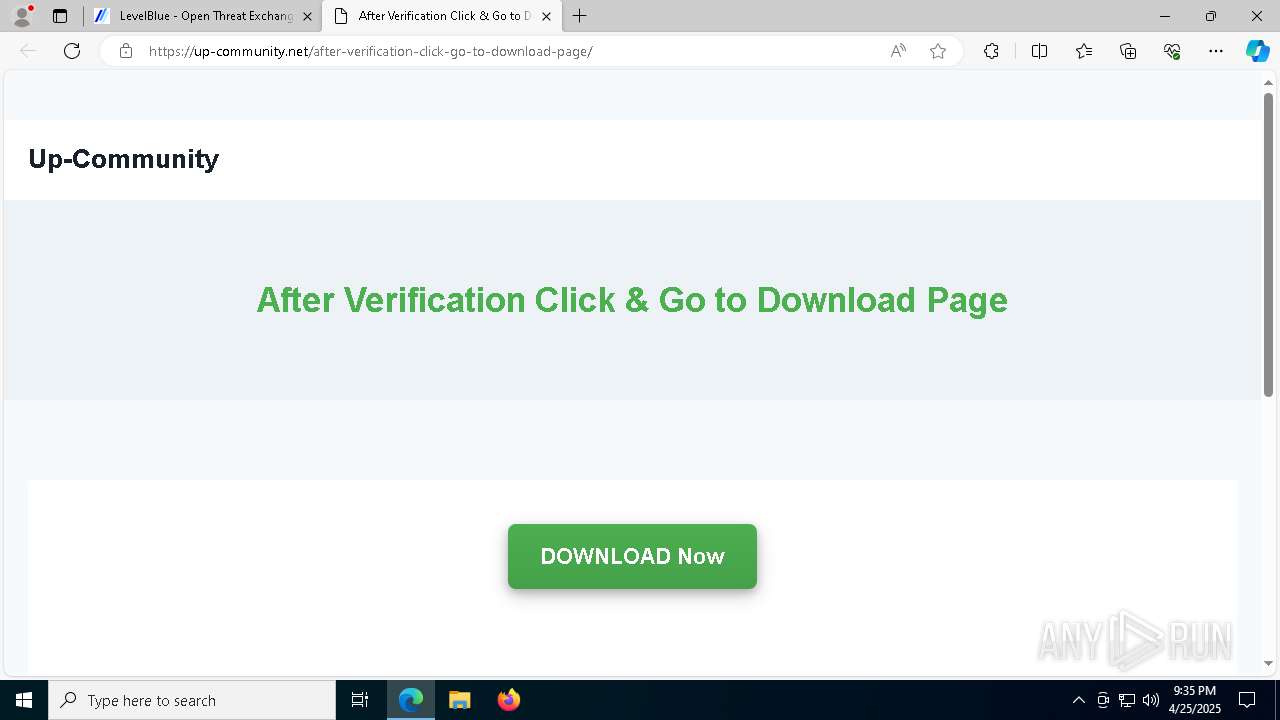Enter split screen view
Viewport: 1280px width, 720px height.
[x=1039, y=51]
